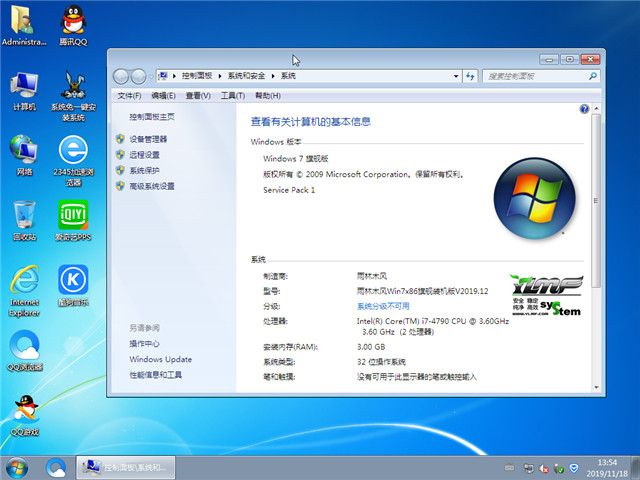Click the help question mark icon

[x=584, y=108]
